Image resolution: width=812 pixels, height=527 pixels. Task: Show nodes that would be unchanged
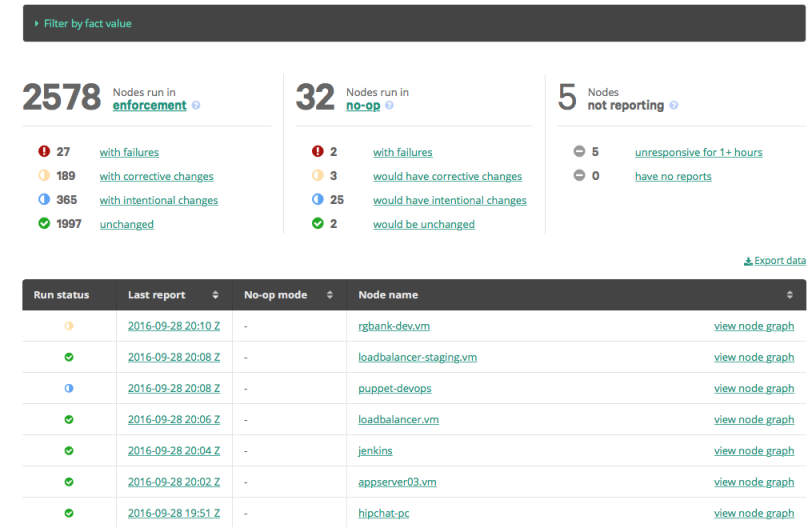coord(424,224)
